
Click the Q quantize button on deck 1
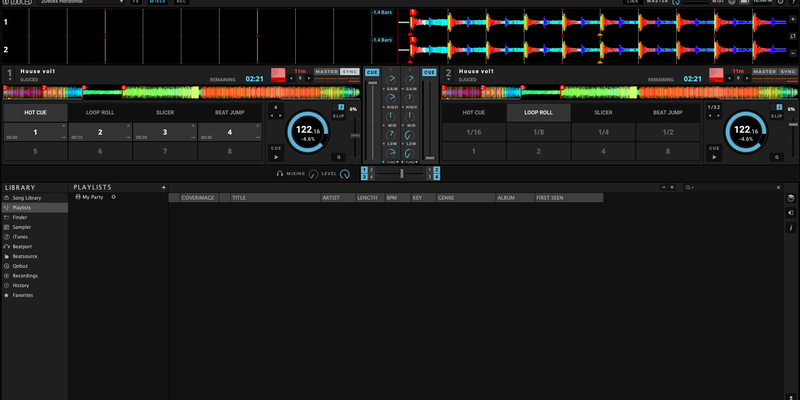(x=339, y=157)
